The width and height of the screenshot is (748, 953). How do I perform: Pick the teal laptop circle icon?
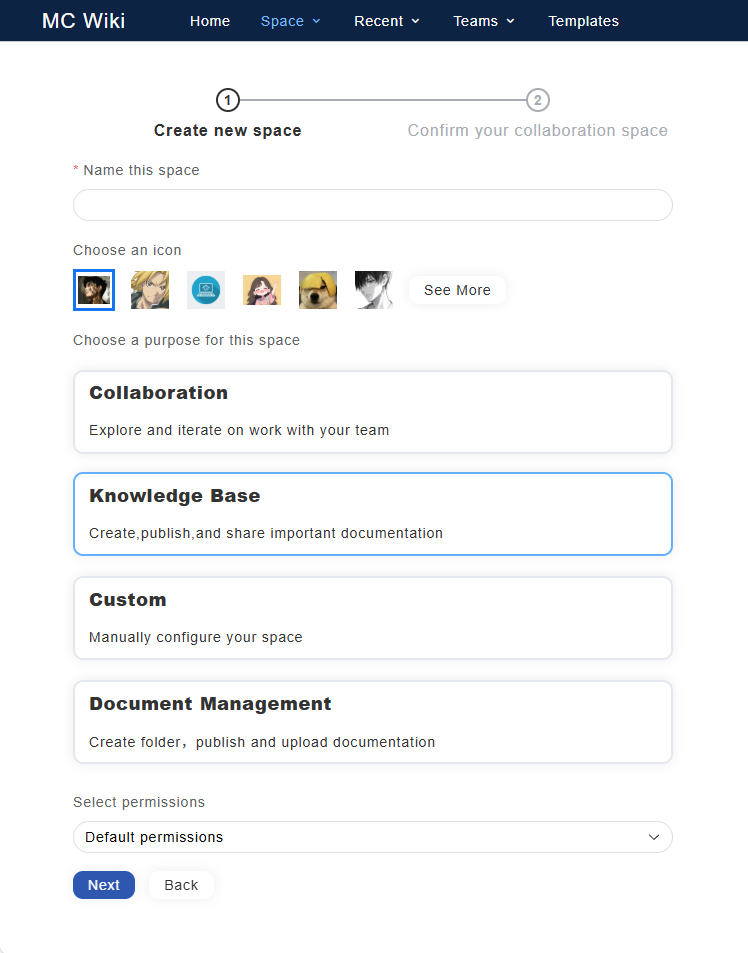coord(206,290)
